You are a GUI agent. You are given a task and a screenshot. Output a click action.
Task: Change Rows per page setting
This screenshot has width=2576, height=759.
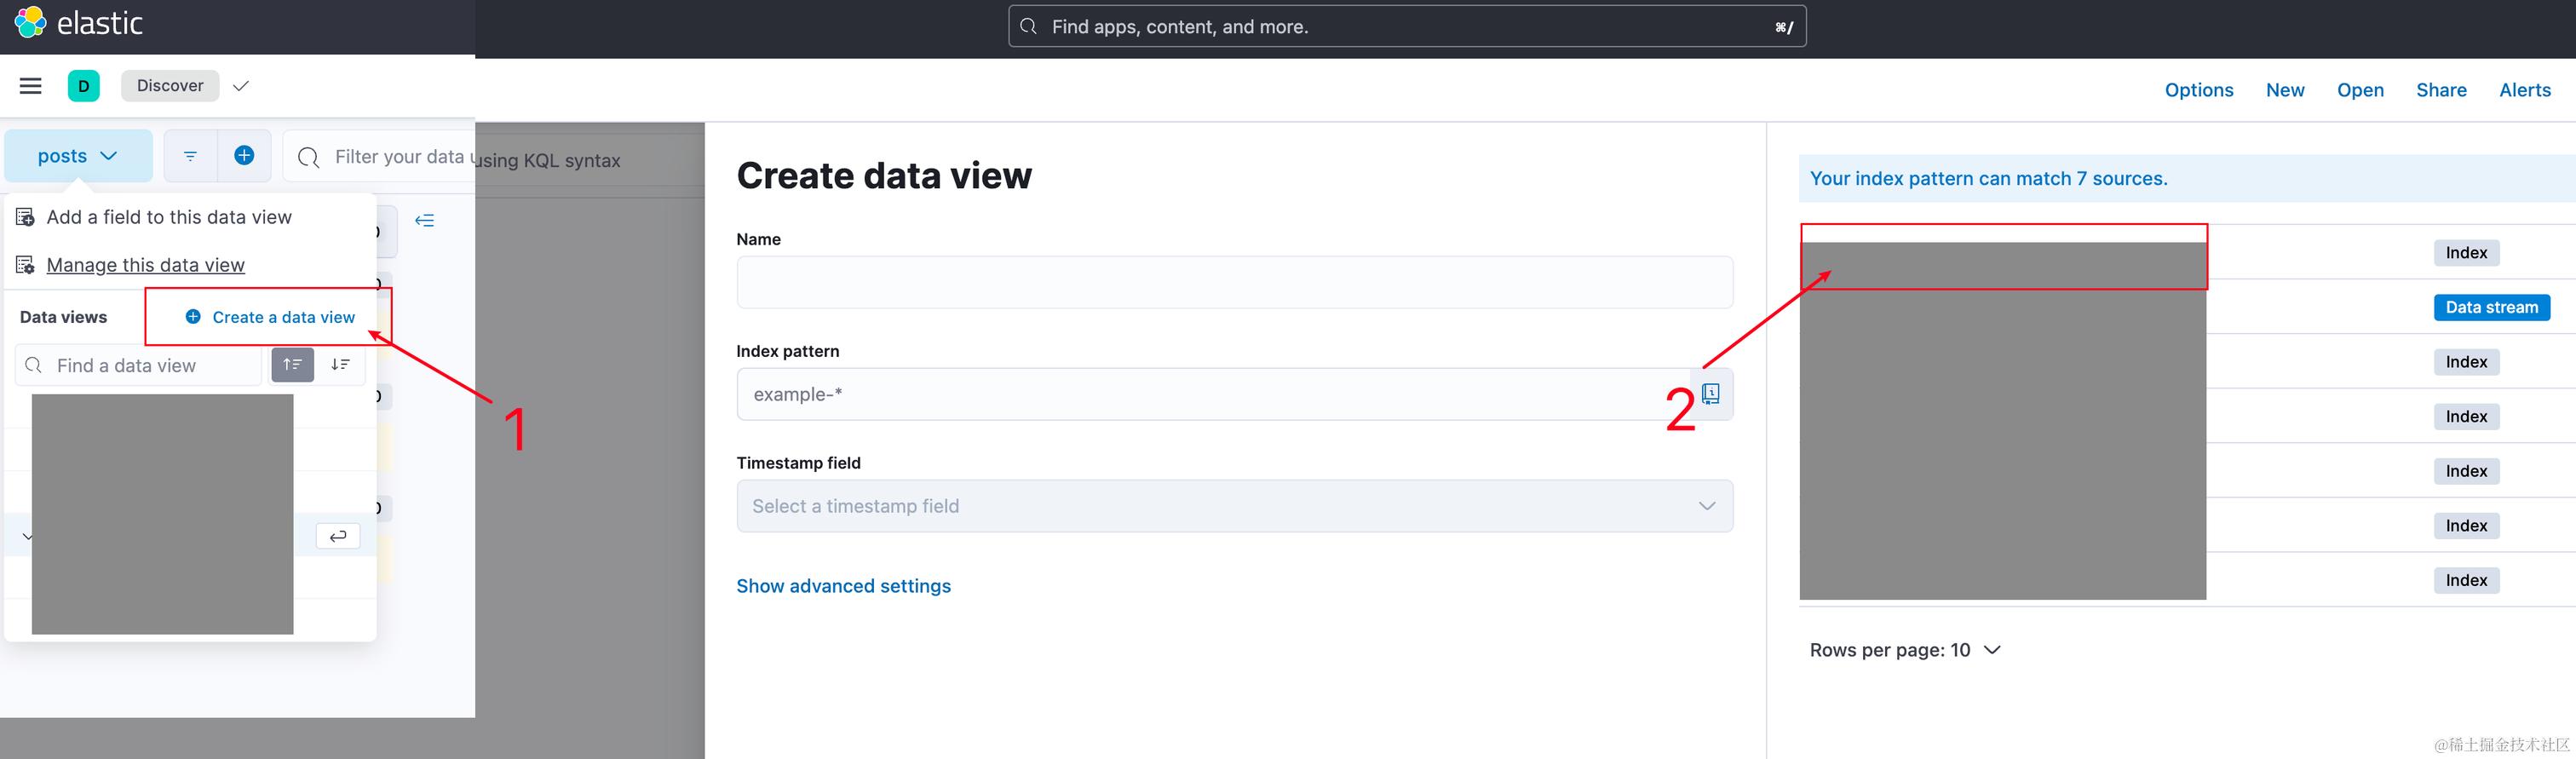click(x=1905, y=650)
